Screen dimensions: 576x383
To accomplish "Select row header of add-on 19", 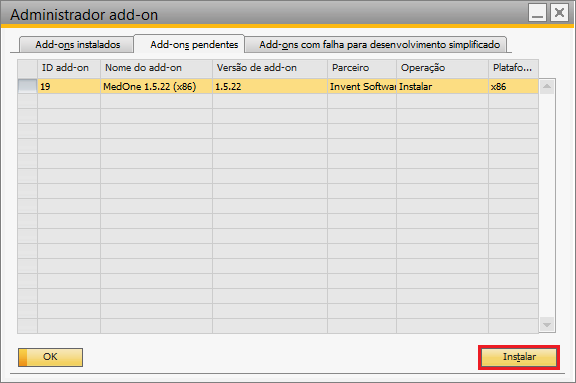I will 28,86.
